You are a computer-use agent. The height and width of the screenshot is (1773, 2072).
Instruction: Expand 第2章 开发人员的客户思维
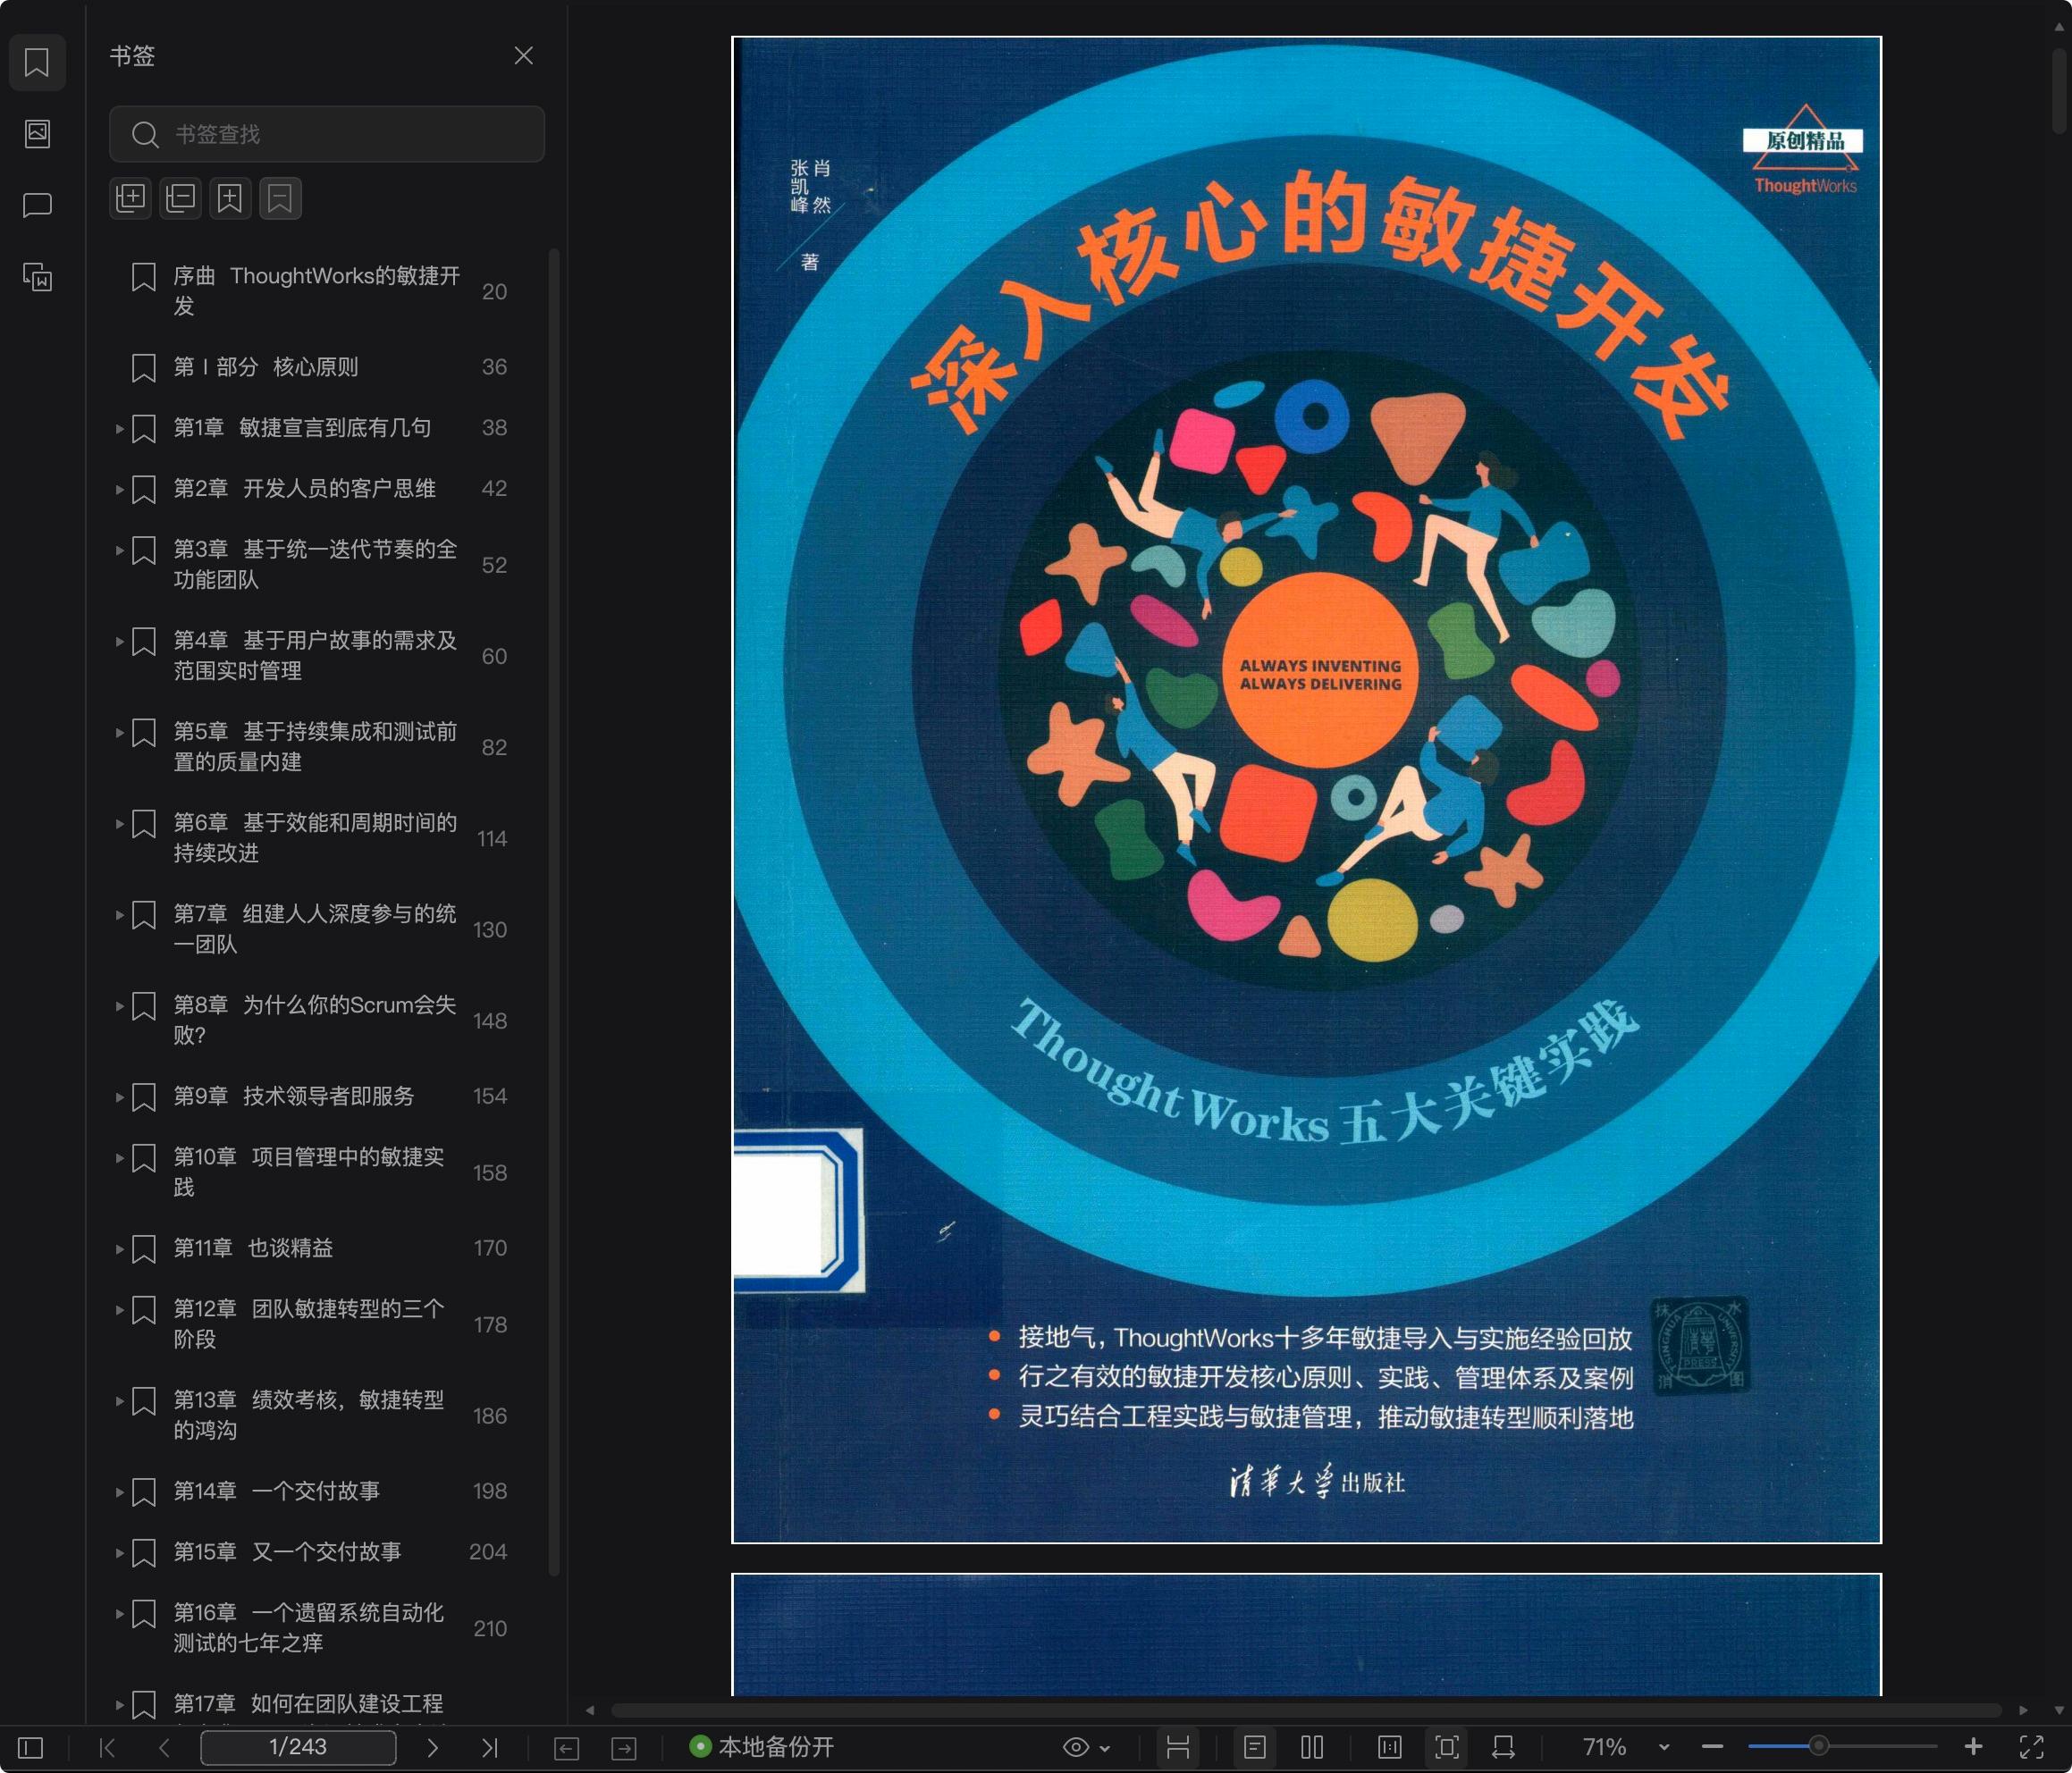coord(119,490)
